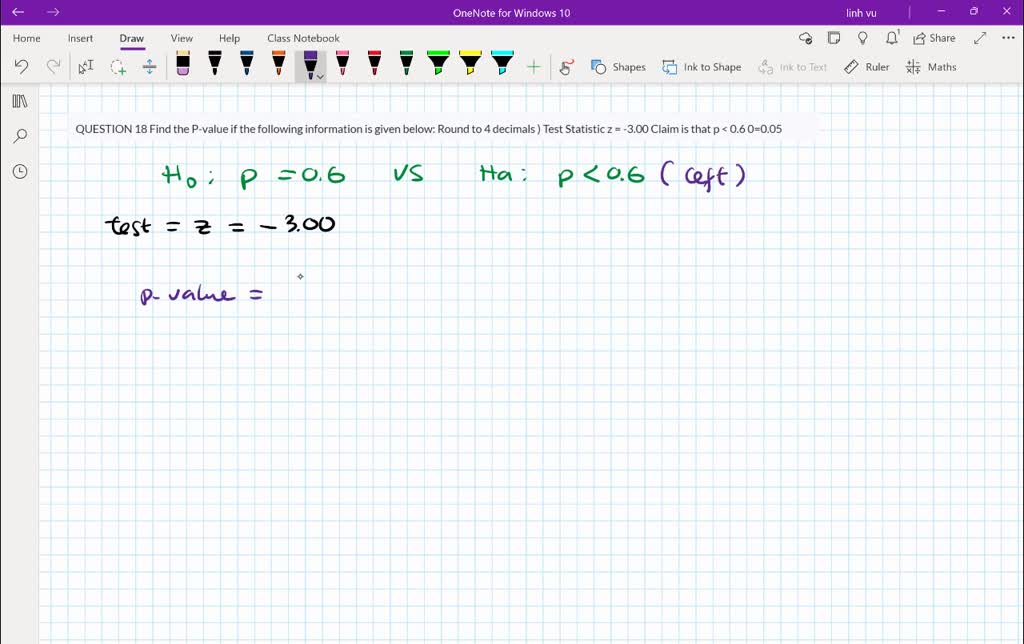Click the Share button
The height and width of the screenshot is (644, 1024).
click(x=933, y=37)
